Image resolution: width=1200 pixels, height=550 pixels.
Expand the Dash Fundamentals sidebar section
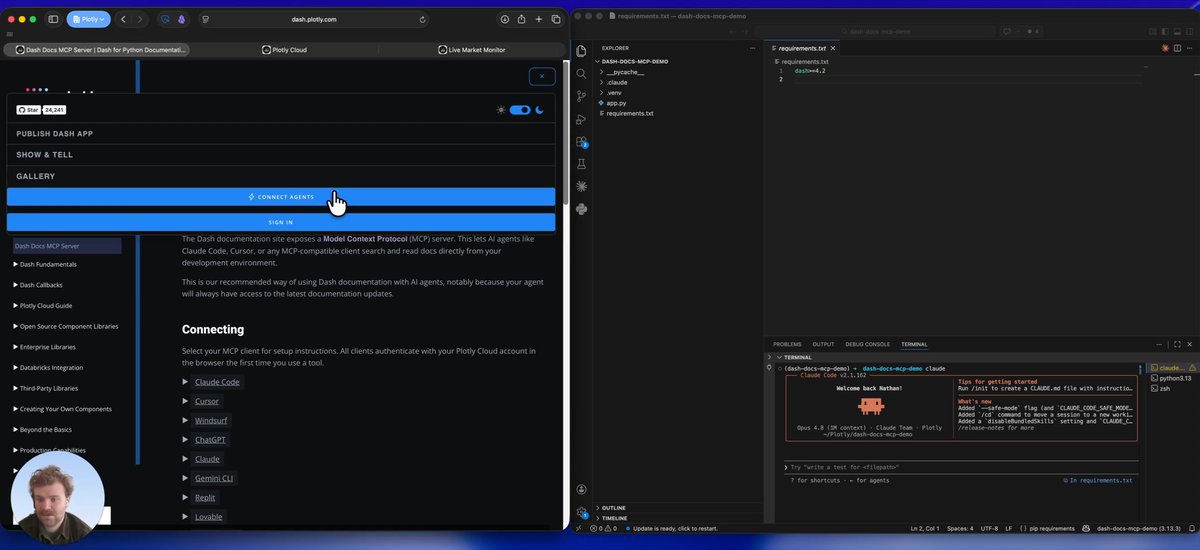[x=45, y=264]
